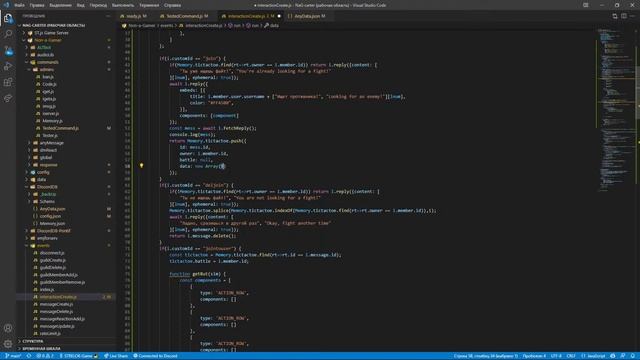Image resolution: width=640 pixels, height=360 pixels.
Task: Click the lightbulb quick fix icon
Action: click(x=141, y=166)
